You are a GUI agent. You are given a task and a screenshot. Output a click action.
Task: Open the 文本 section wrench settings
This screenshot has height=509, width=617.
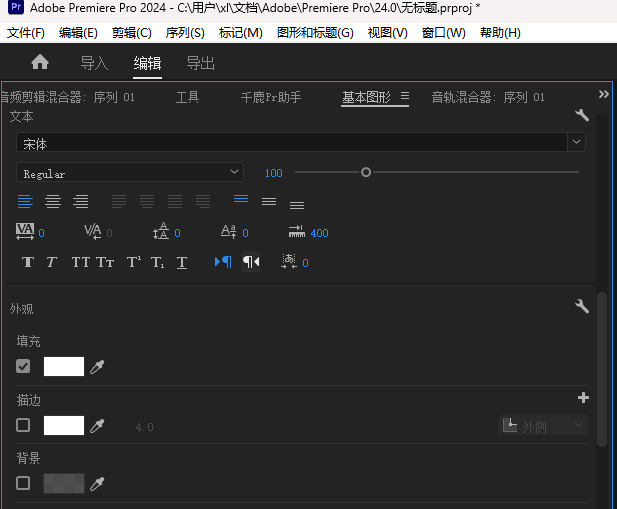click(582, 115)
